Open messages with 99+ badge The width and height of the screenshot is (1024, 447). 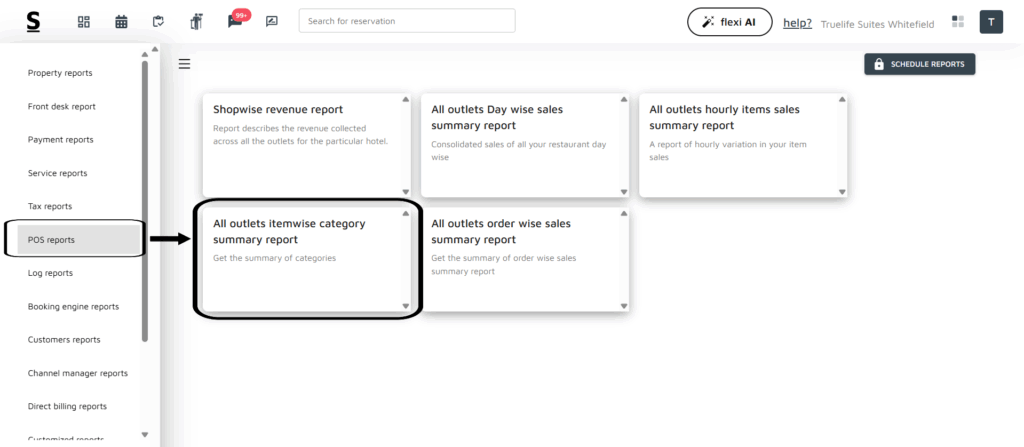235,21
